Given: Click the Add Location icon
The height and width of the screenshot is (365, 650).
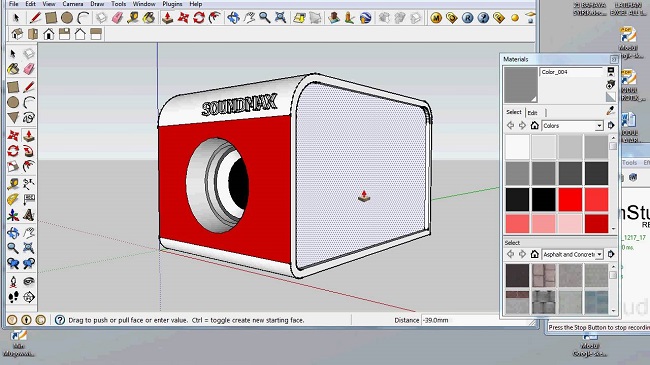Looking at the screenshot, I should point(299,18).
